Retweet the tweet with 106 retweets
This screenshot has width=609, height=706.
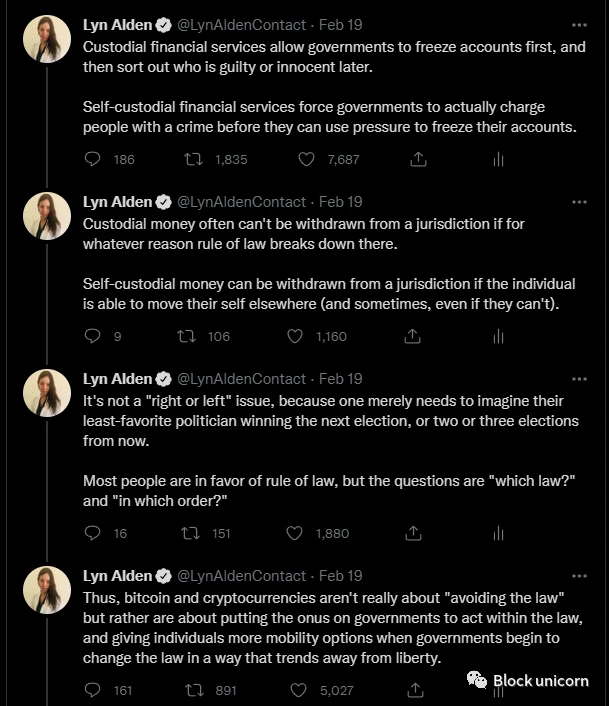[186, 336]
